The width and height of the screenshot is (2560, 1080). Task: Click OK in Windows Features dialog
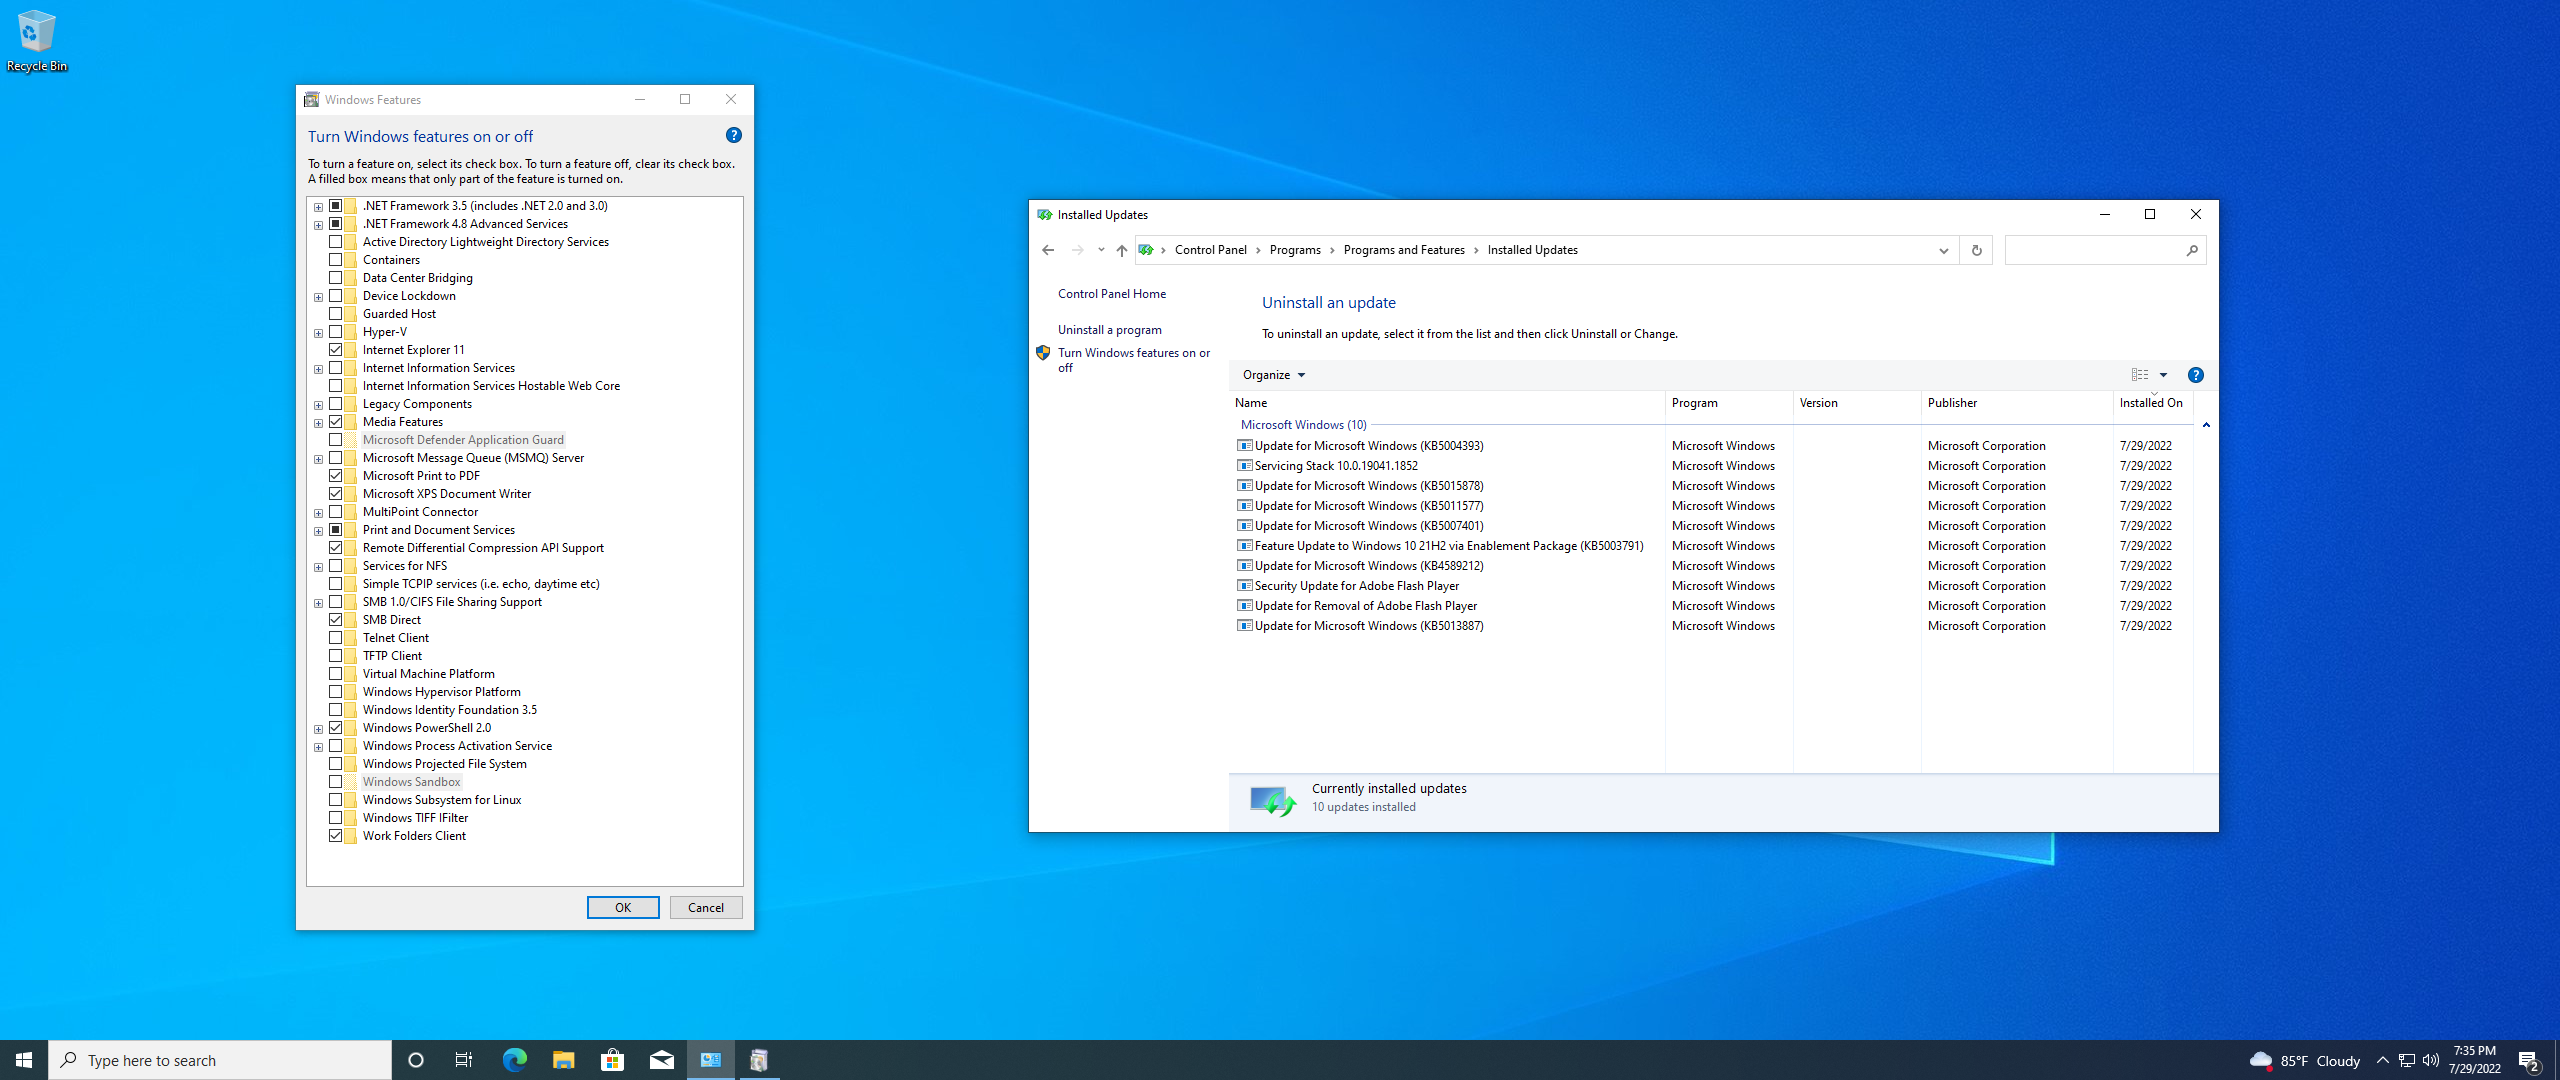pos(623,908)
